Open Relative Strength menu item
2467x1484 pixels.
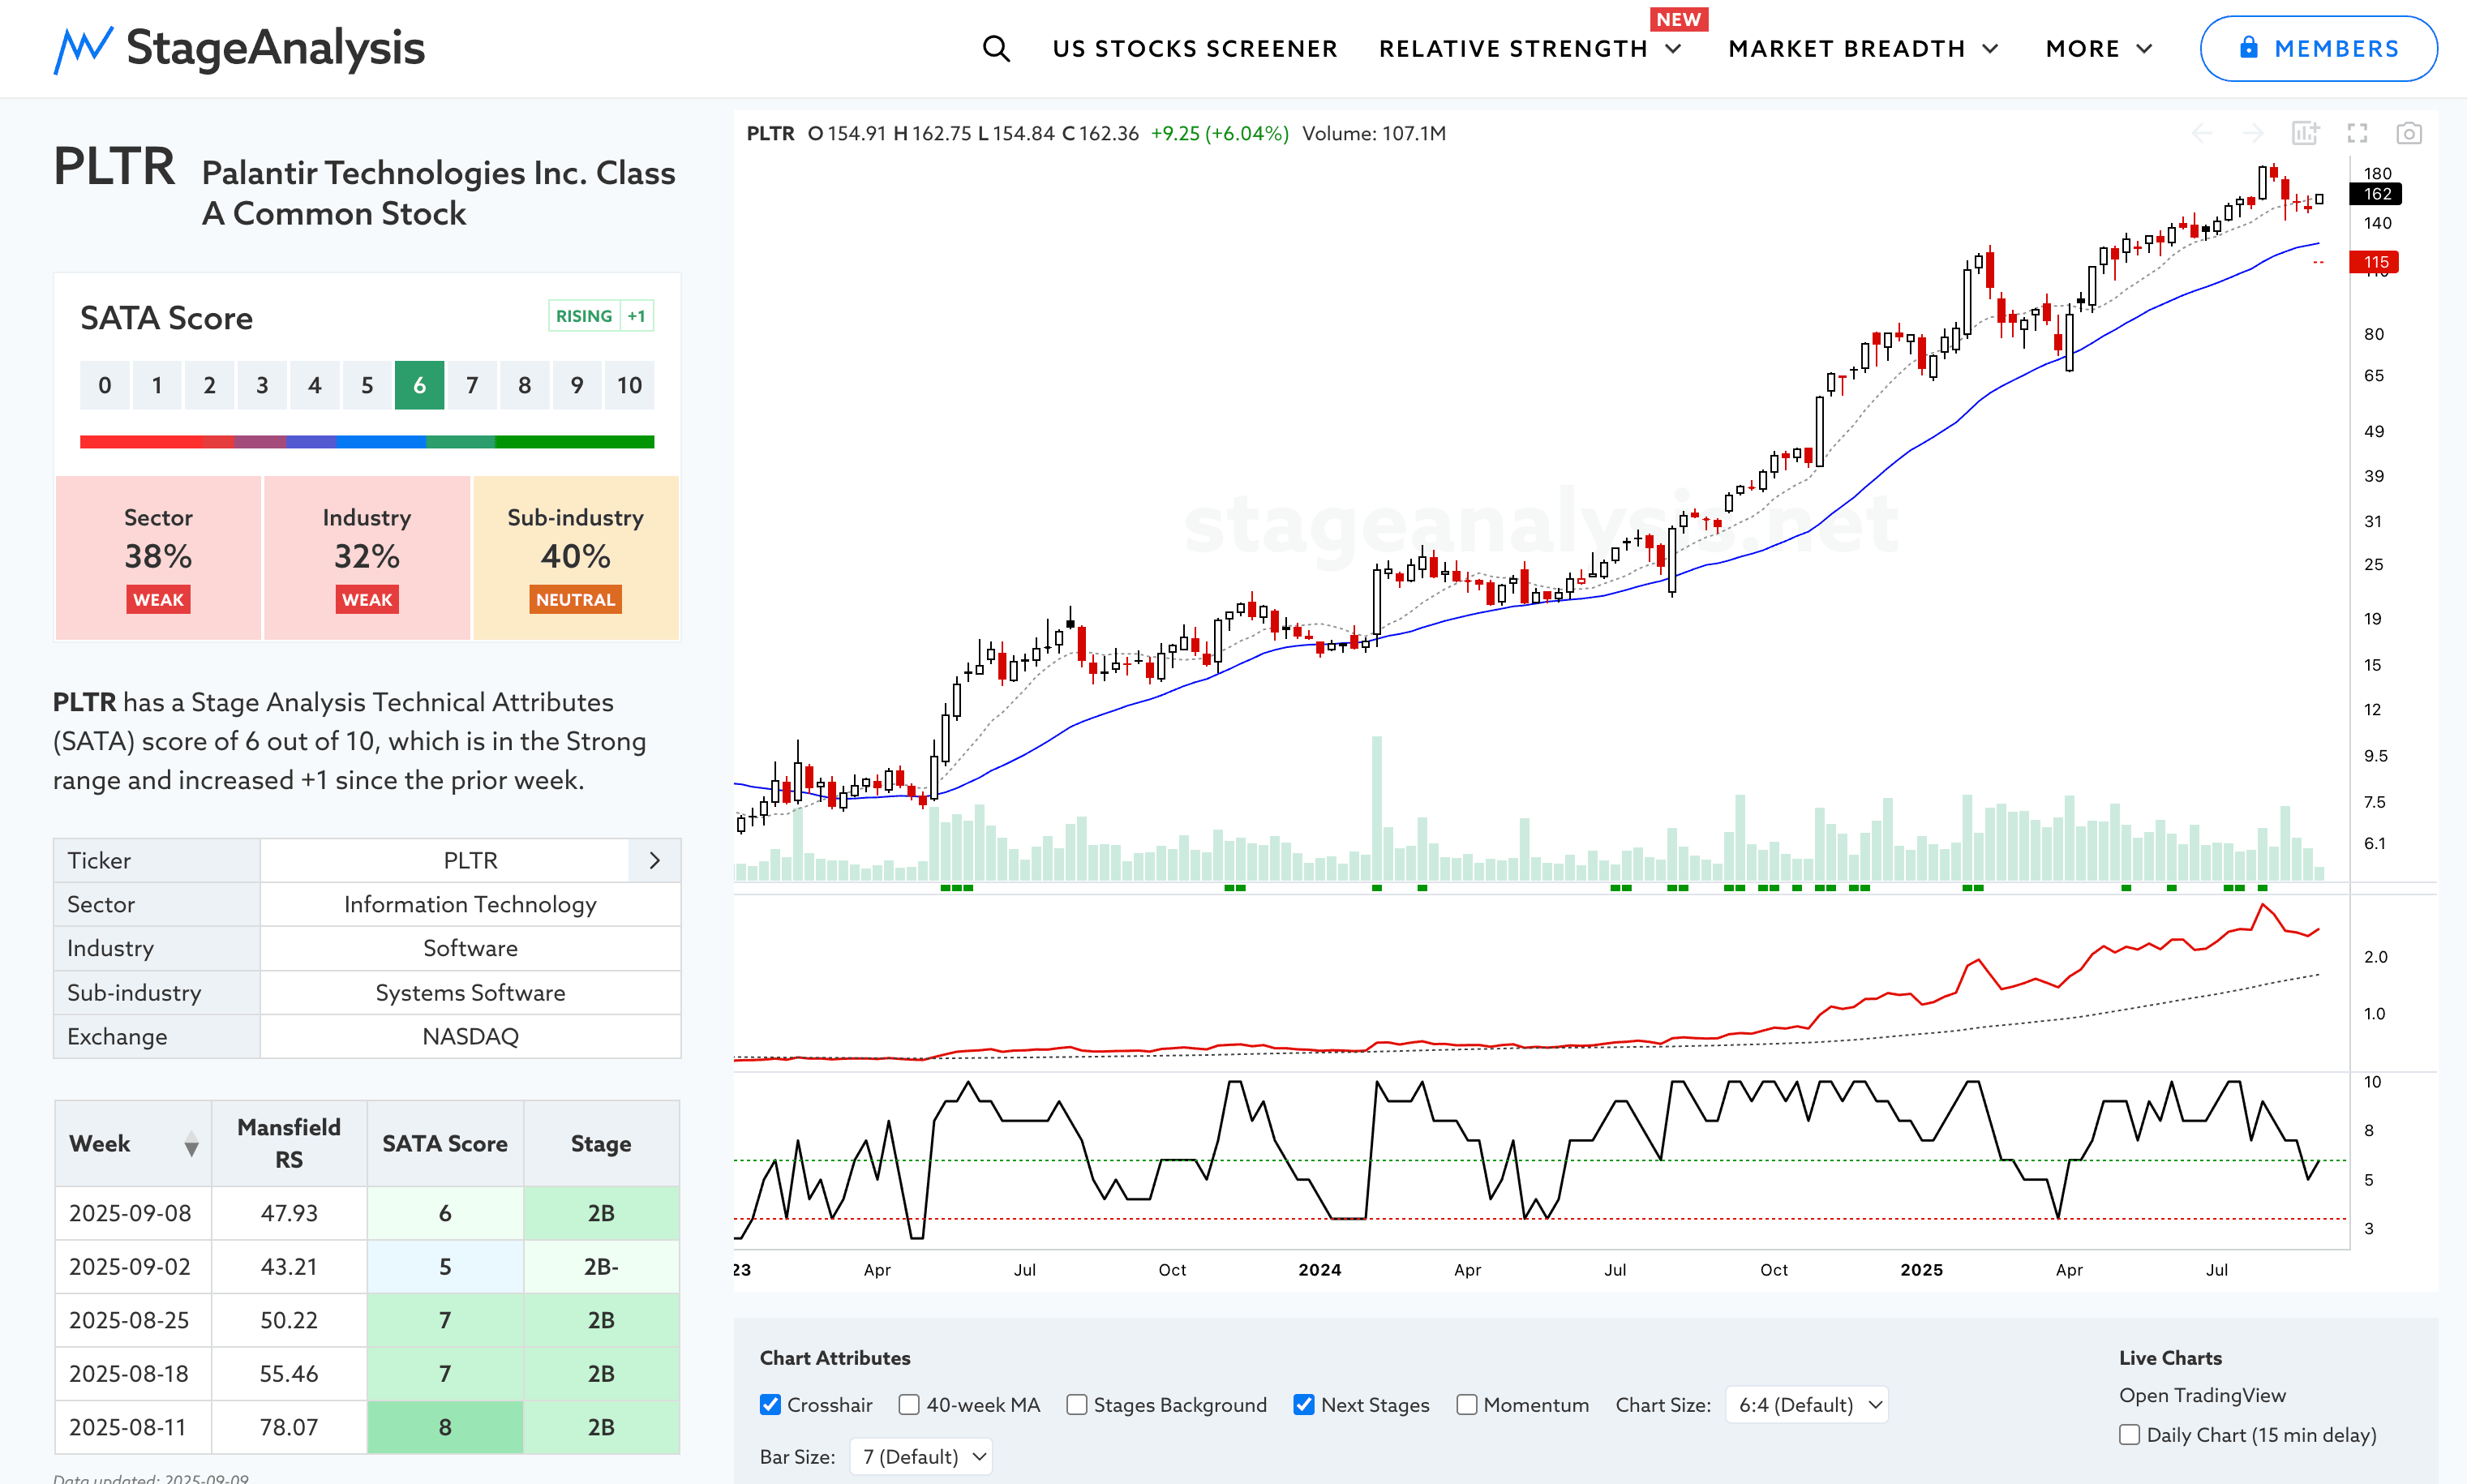[x=1513, y=49]
